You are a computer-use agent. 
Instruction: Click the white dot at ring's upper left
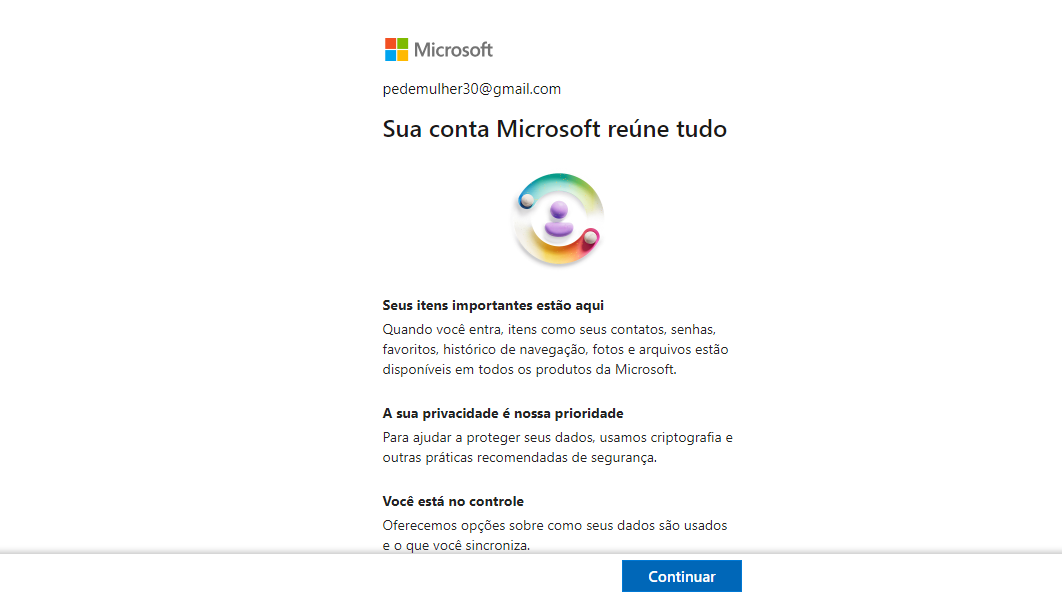[x=527, y=201]
